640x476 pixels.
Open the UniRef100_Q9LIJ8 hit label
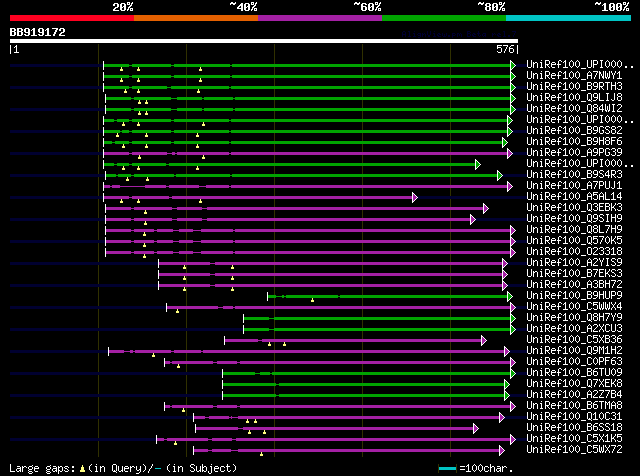click(x=574, y=98)
